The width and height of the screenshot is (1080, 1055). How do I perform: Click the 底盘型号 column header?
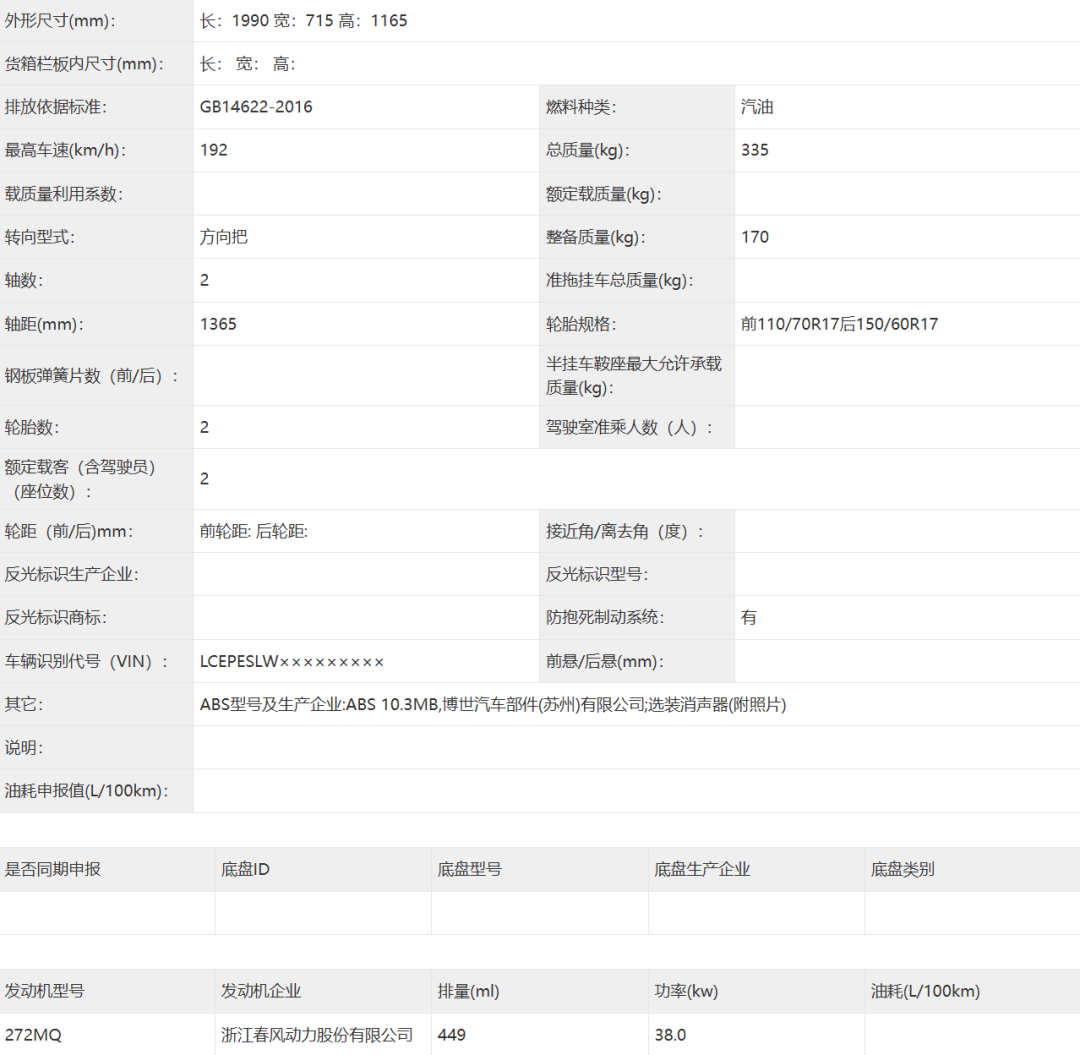tap(470, 869)
